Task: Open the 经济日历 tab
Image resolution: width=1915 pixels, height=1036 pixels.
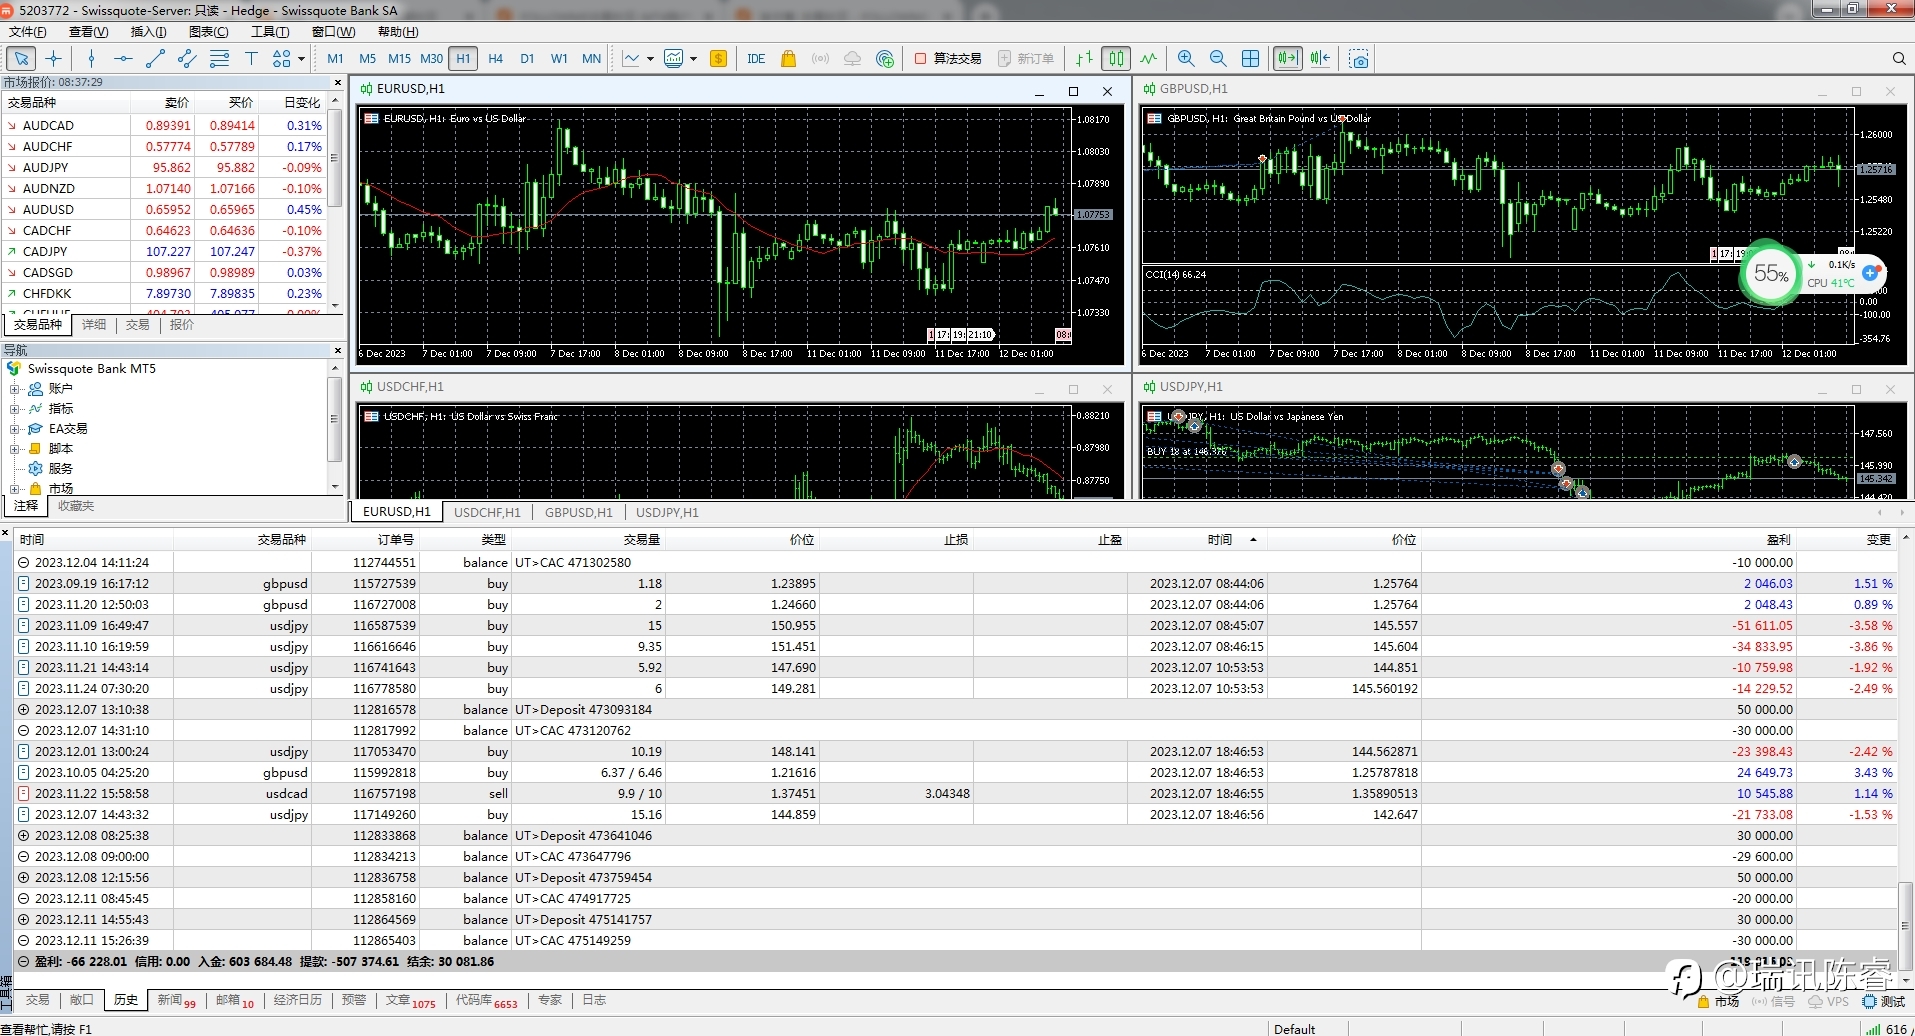Action: point(298,1000)
